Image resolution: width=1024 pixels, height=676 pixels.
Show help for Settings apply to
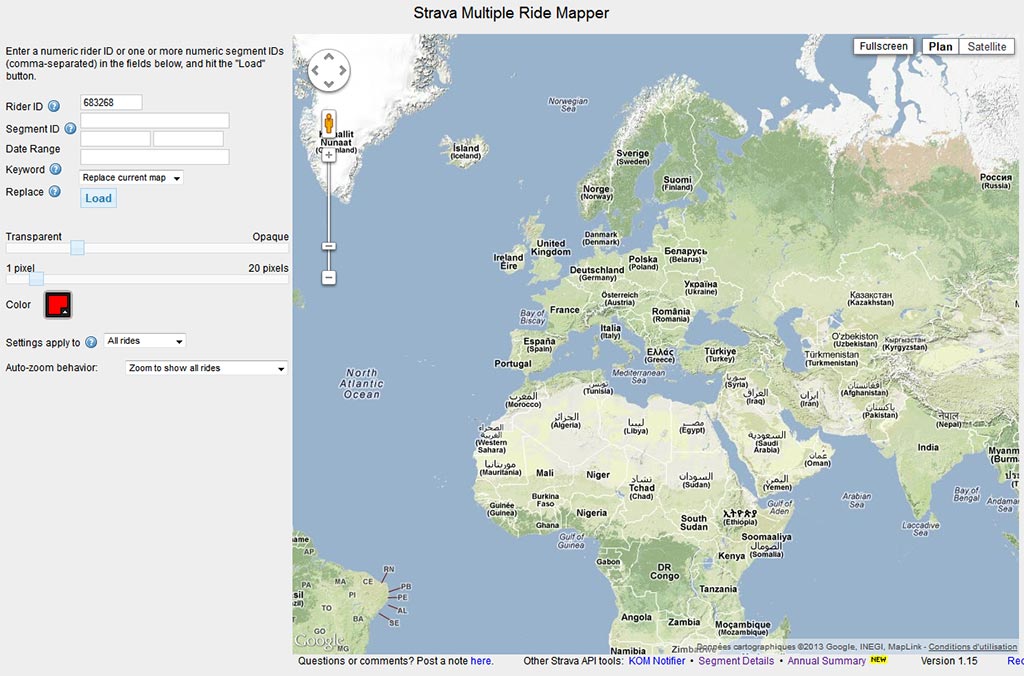pyautogui.click(x=91, y=342)
